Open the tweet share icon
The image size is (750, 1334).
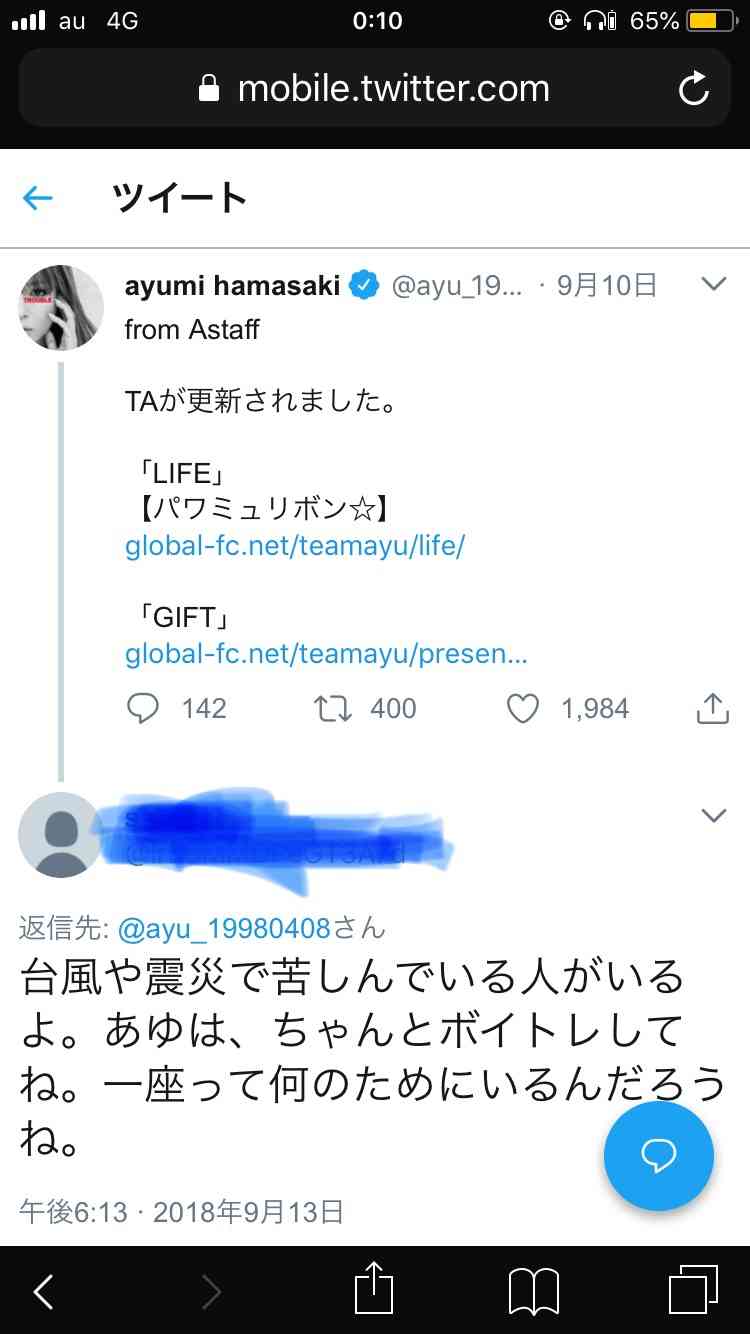(711, 708)
